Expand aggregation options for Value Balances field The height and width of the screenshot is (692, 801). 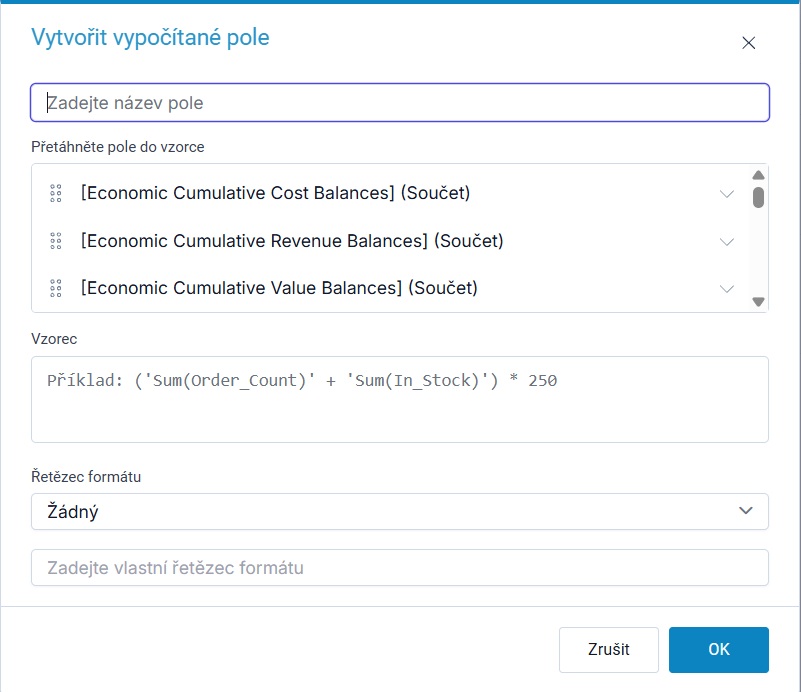pos(726,289)
